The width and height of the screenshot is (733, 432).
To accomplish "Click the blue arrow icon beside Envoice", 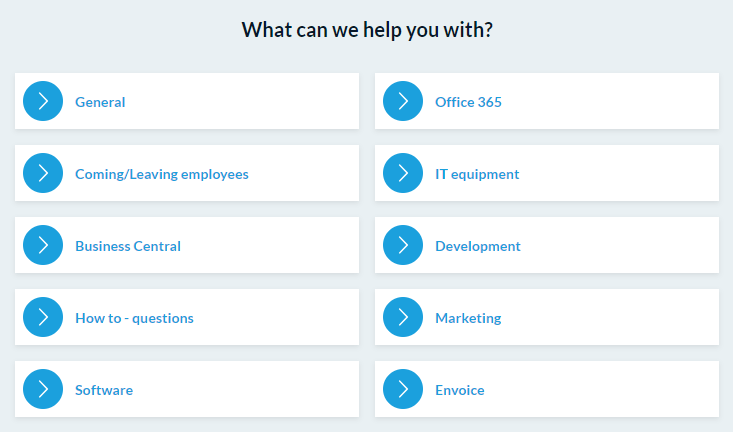I will 403,389.
